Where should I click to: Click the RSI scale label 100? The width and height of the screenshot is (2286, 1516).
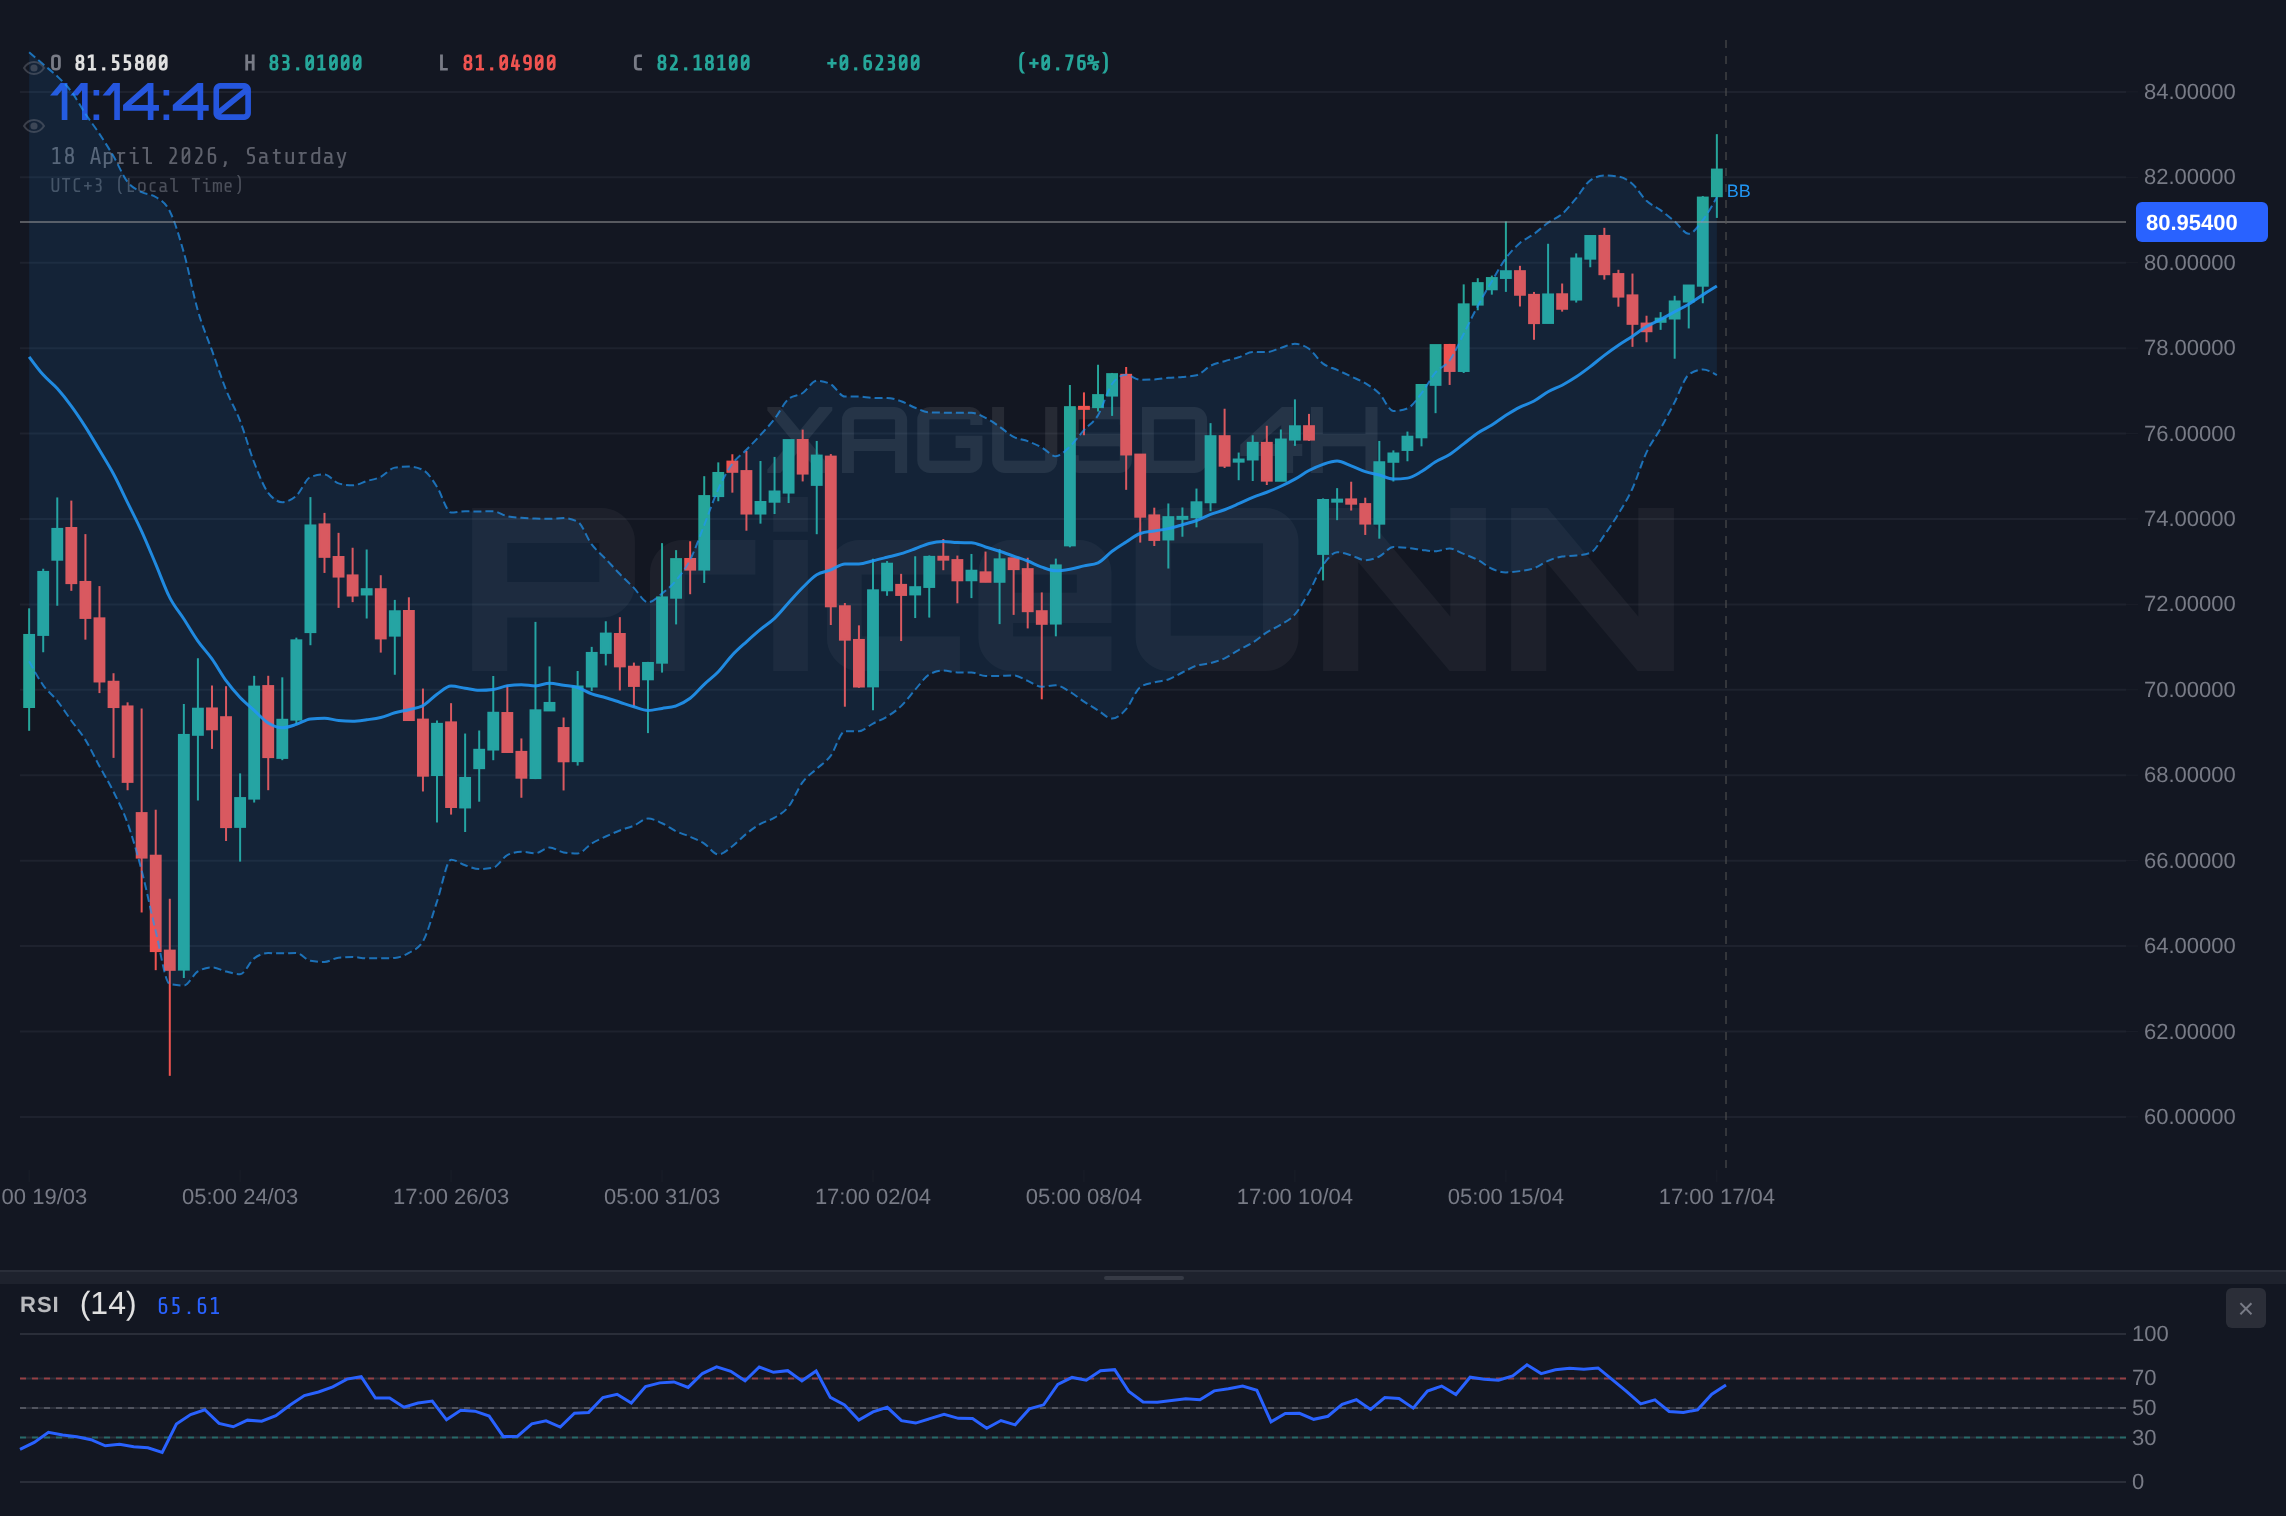[x=2150, y=1334]
